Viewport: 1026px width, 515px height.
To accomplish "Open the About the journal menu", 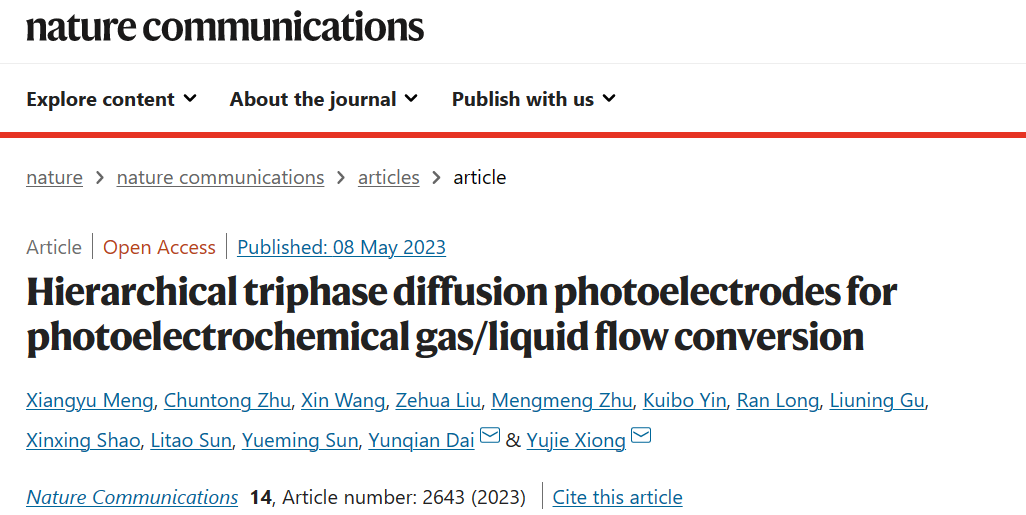I will point(324,99).
